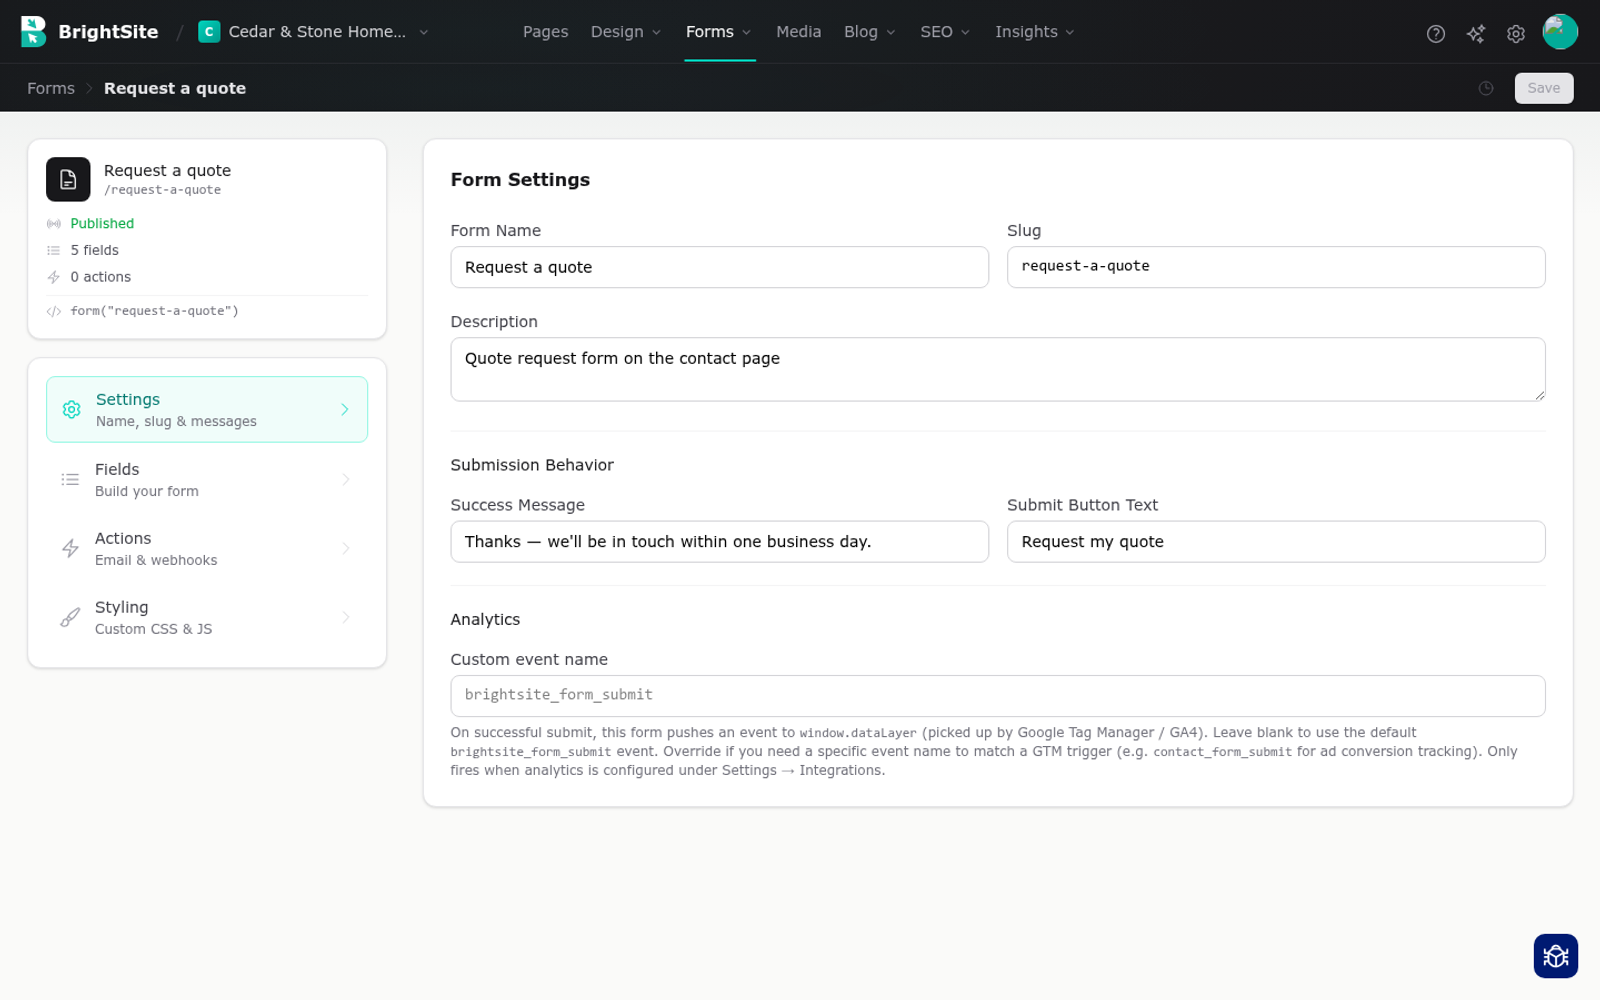Click the Actions lightning bolt icon

pyautogui.click(x=70, y=548)
